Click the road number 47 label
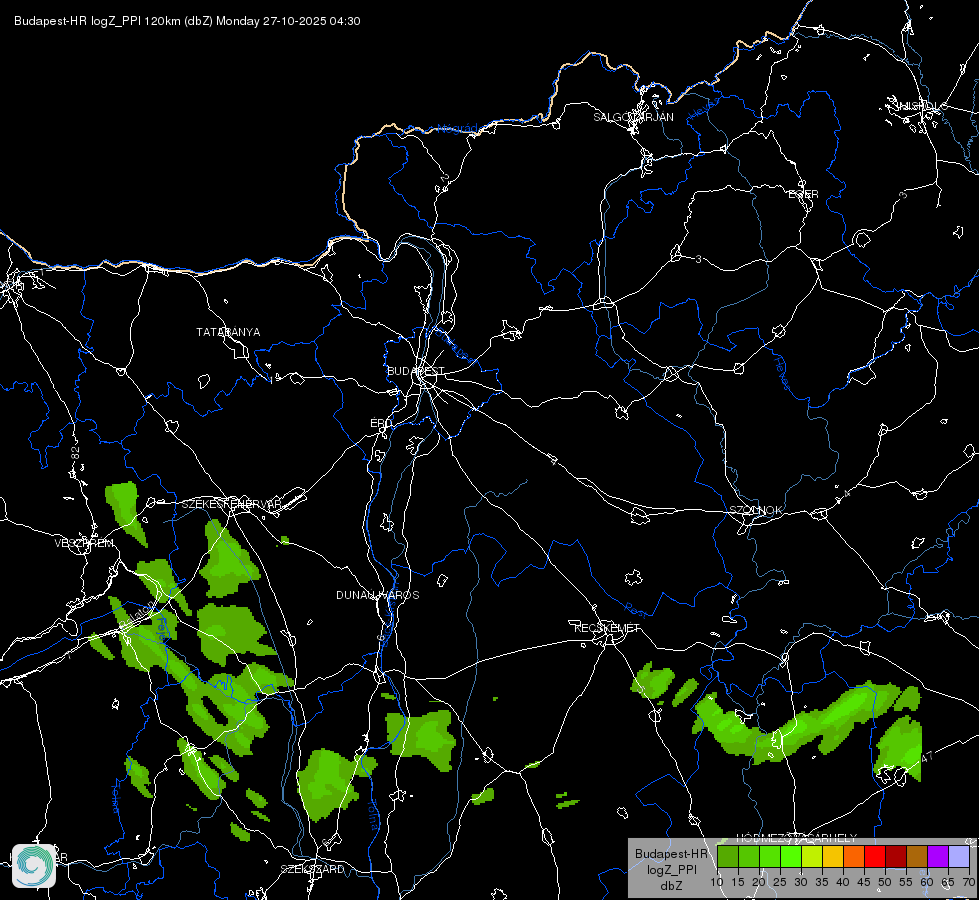The image size is (979, 900). coord(927,756)
